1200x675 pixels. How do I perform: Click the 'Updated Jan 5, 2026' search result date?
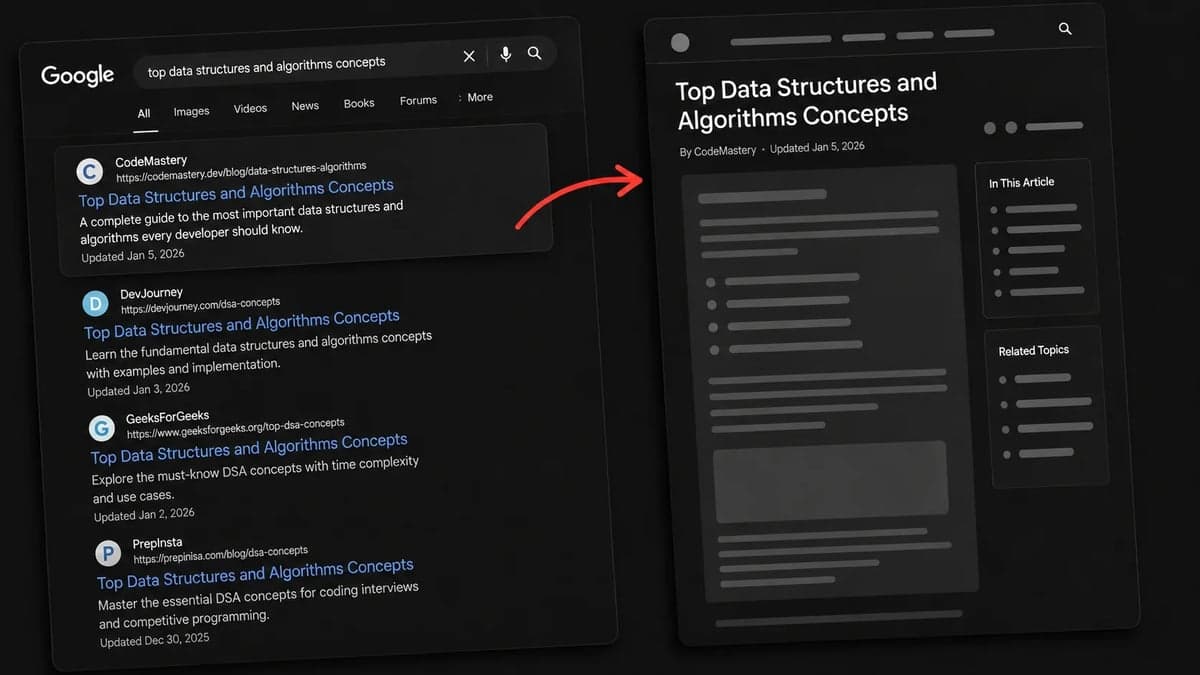(x=133, y=256)
